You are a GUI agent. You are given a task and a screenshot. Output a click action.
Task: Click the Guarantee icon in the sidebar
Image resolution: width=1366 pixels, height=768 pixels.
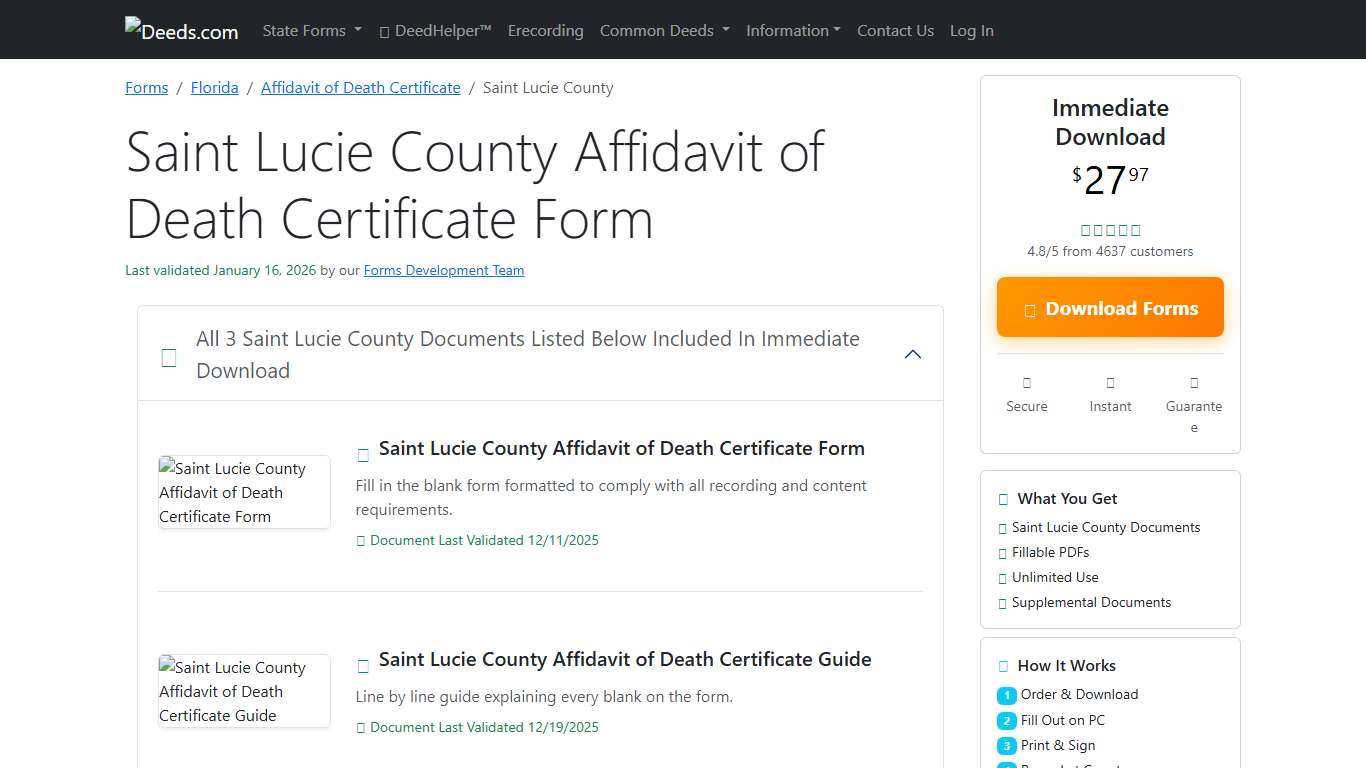point(1194,383)
